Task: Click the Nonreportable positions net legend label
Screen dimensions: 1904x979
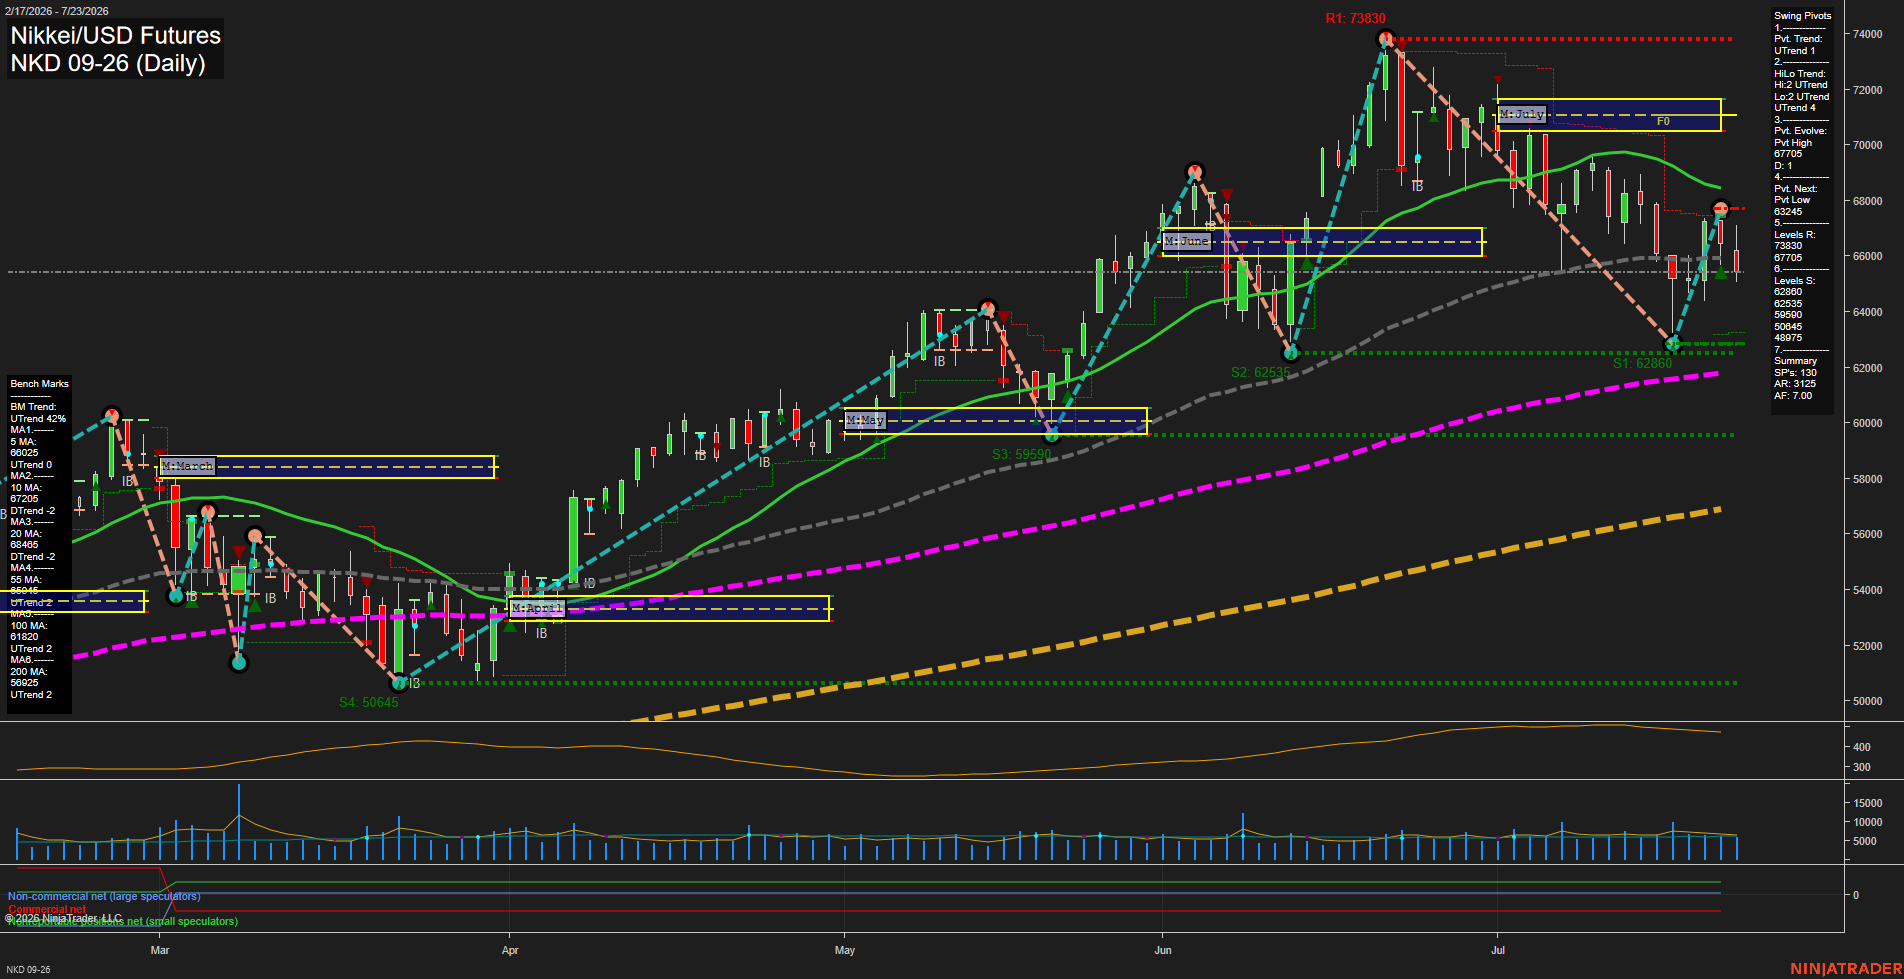Action: 123,922
